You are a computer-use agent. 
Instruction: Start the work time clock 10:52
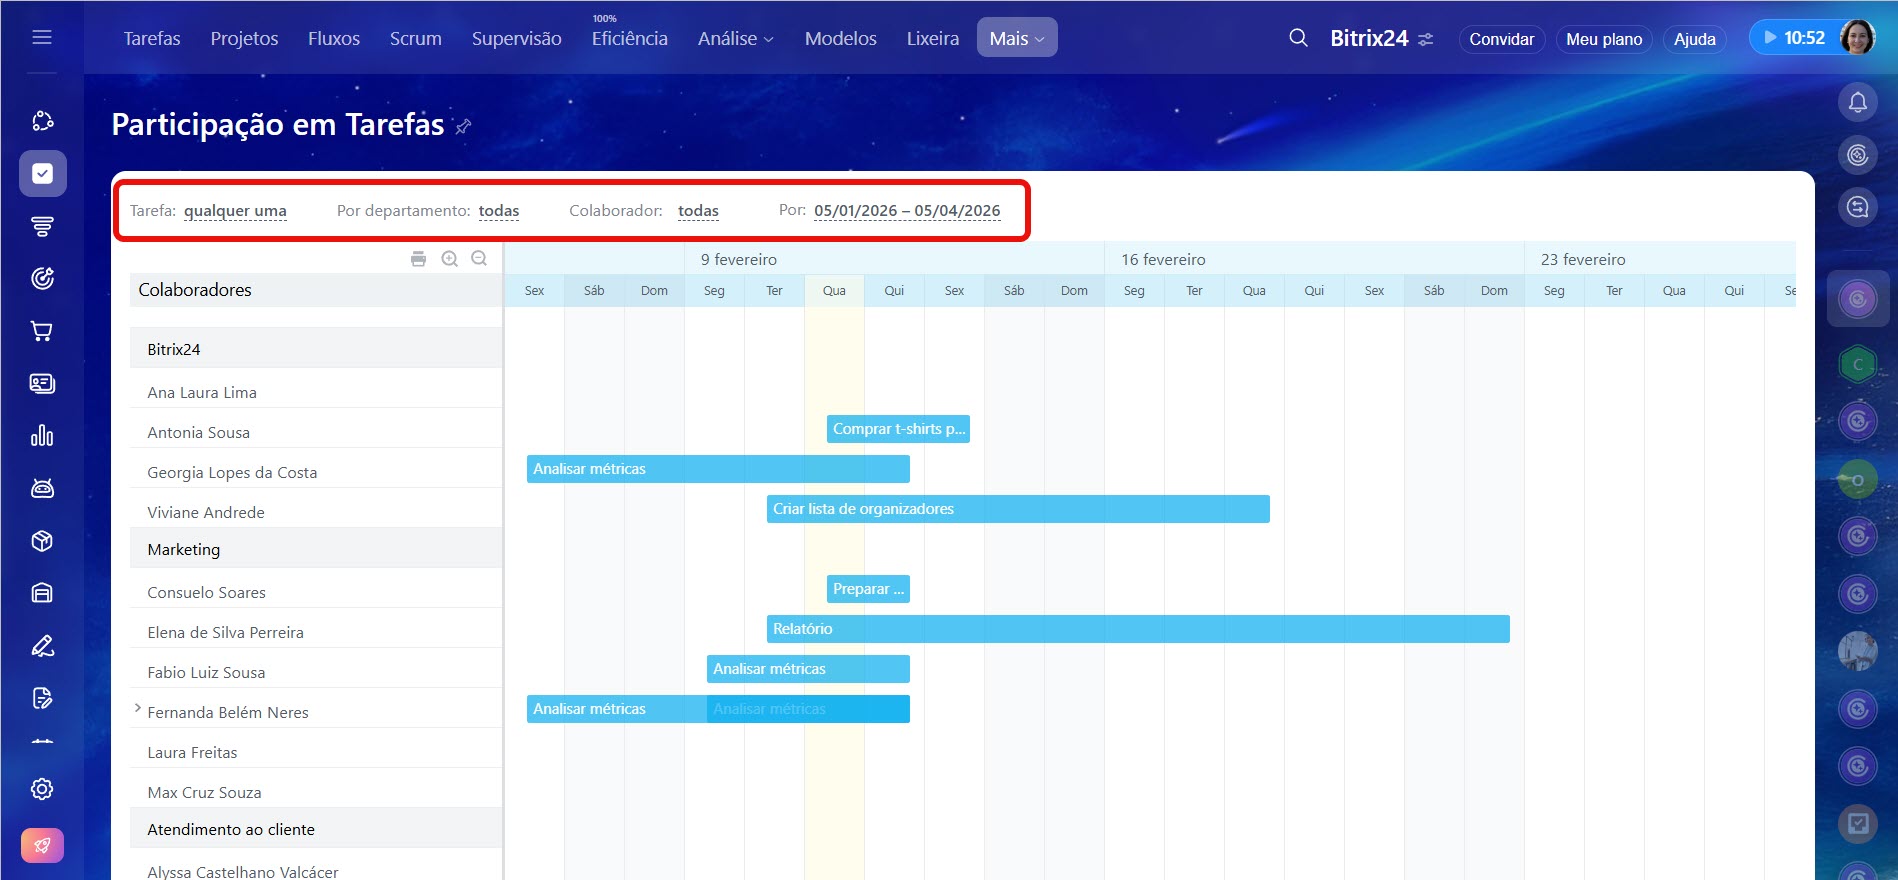(x=1794, y=38)
